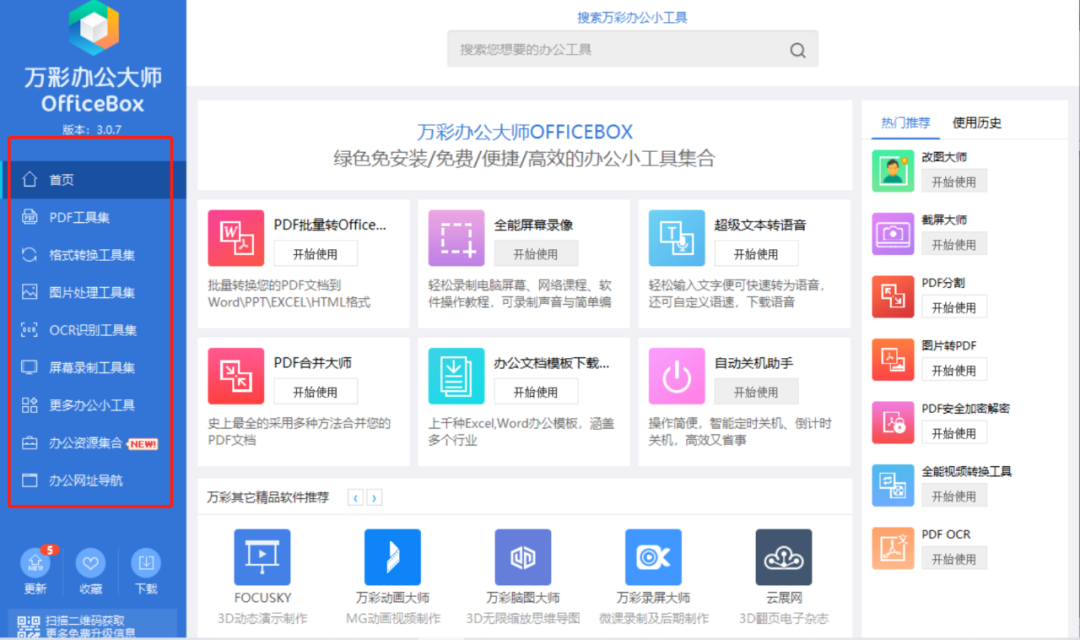Click the PDF安全加密解密 icon
The height and width of the screenshot is (640, 1080).
(x=893, y=422)
